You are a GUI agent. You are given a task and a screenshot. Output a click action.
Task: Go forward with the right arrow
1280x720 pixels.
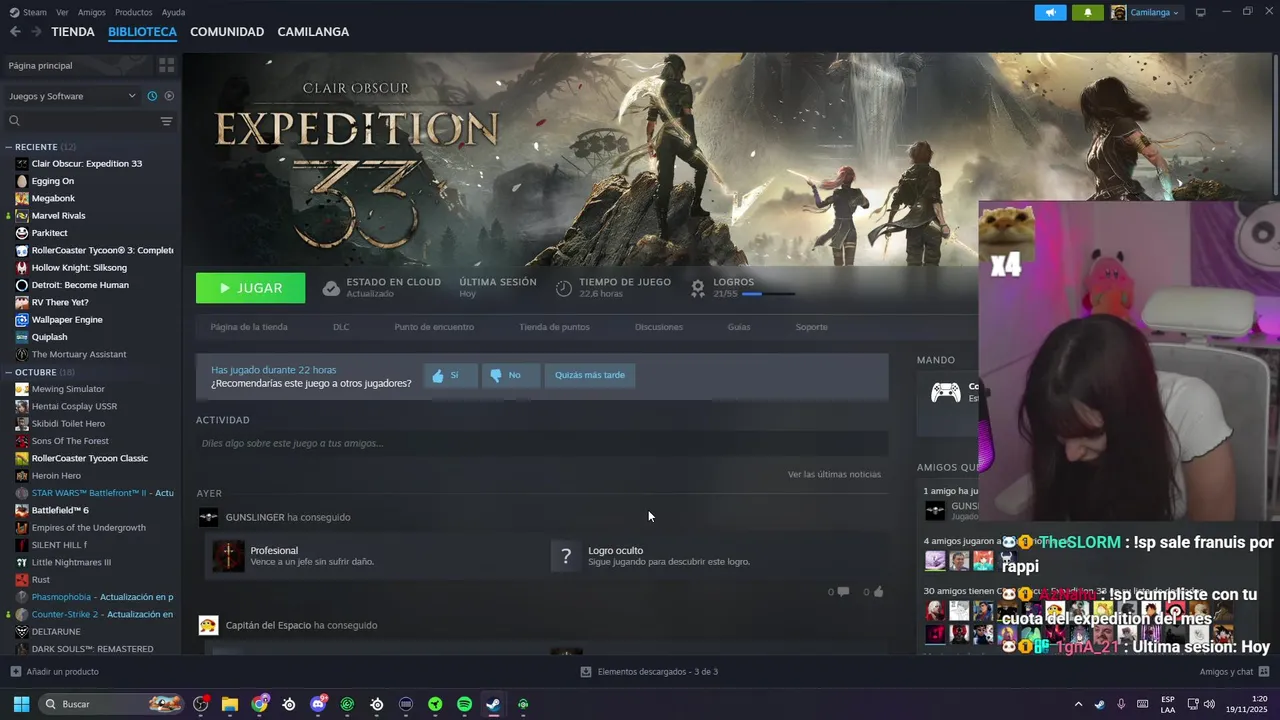(x=36, y=32)
